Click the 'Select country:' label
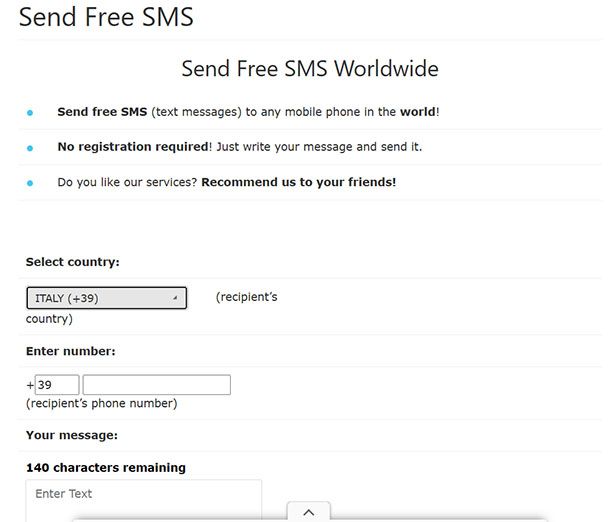Screen dimensions: 610x522 72,262
